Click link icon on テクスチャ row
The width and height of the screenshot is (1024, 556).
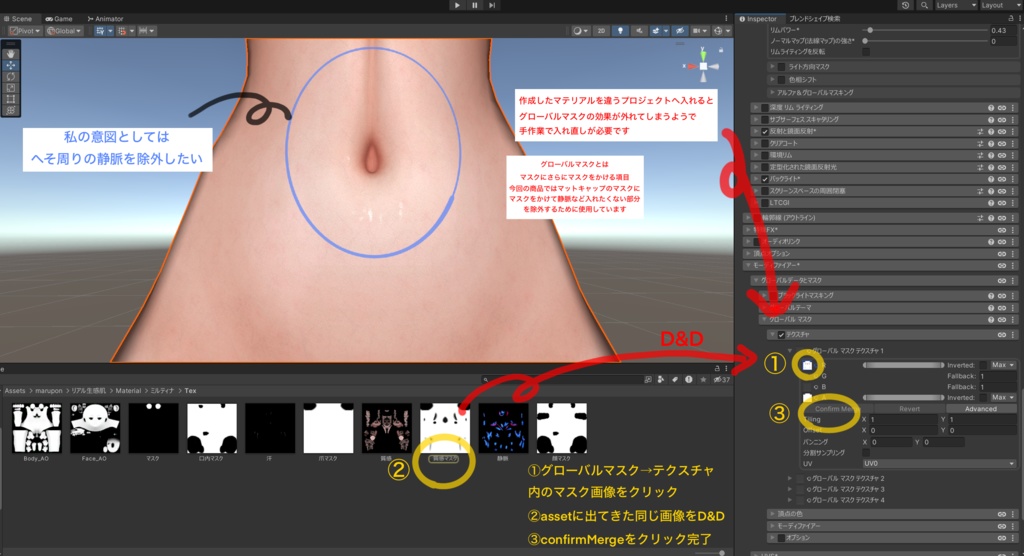click(x=1002, y=335)
